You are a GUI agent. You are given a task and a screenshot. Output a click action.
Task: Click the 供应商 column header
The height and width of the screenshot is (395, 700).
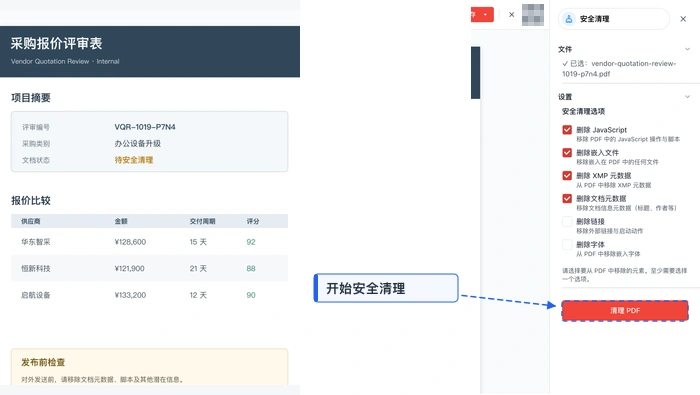click(x=31, y=221)
